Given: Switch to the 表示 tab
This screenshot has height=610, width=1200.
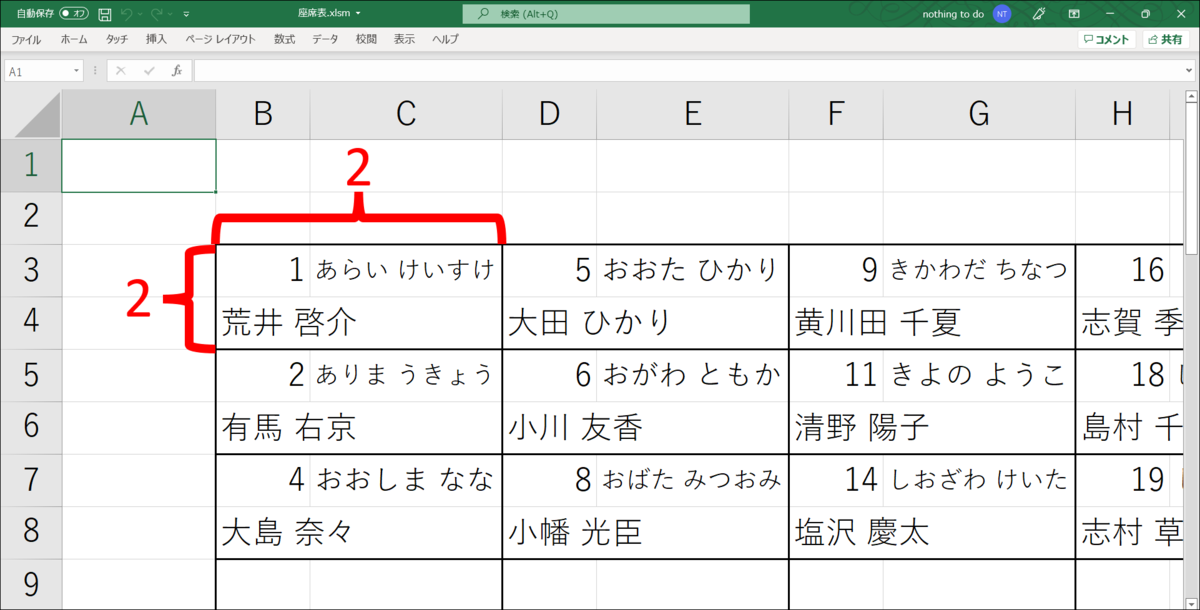Looking at the screenshot, I should [x=404, y=39].
